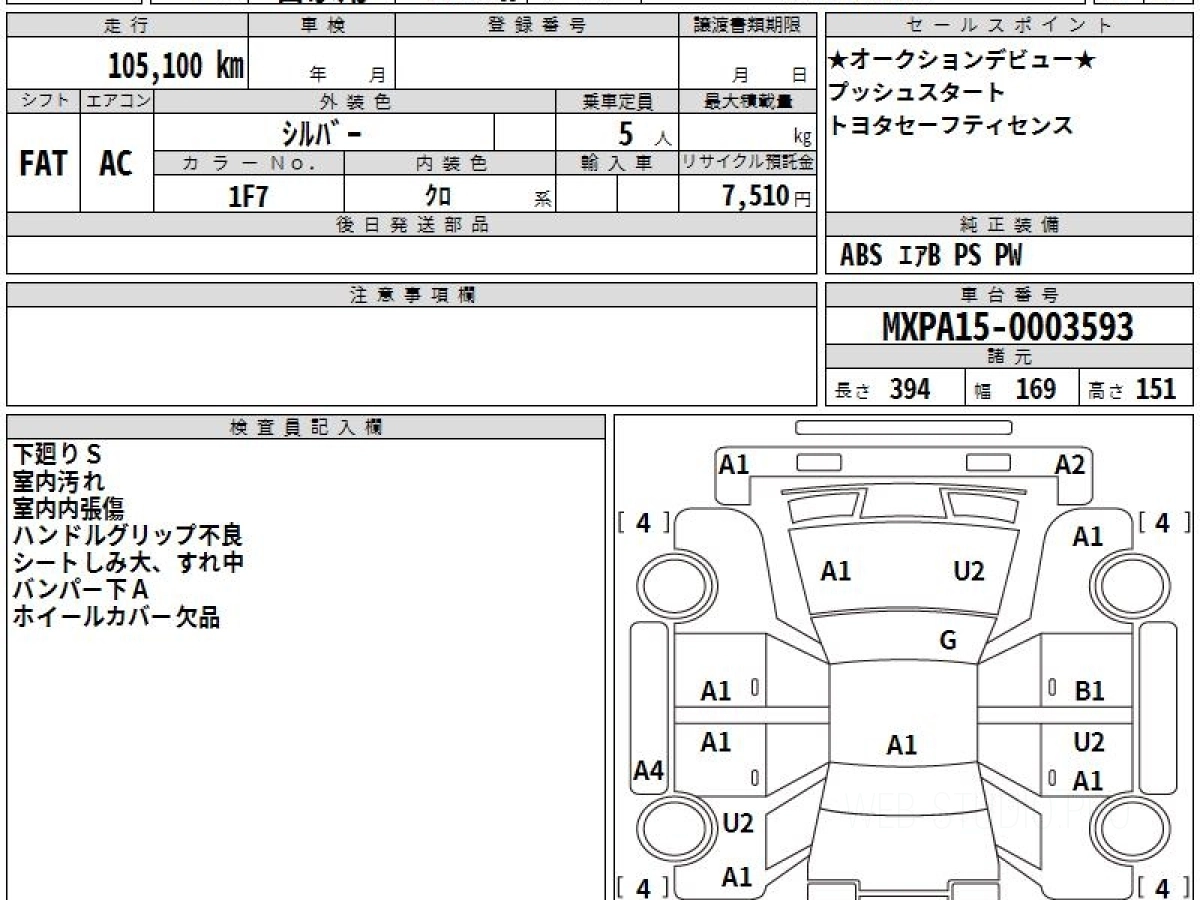Select the 走行 header cell
Screen dimensions: 1200x900
coord(127,26)
